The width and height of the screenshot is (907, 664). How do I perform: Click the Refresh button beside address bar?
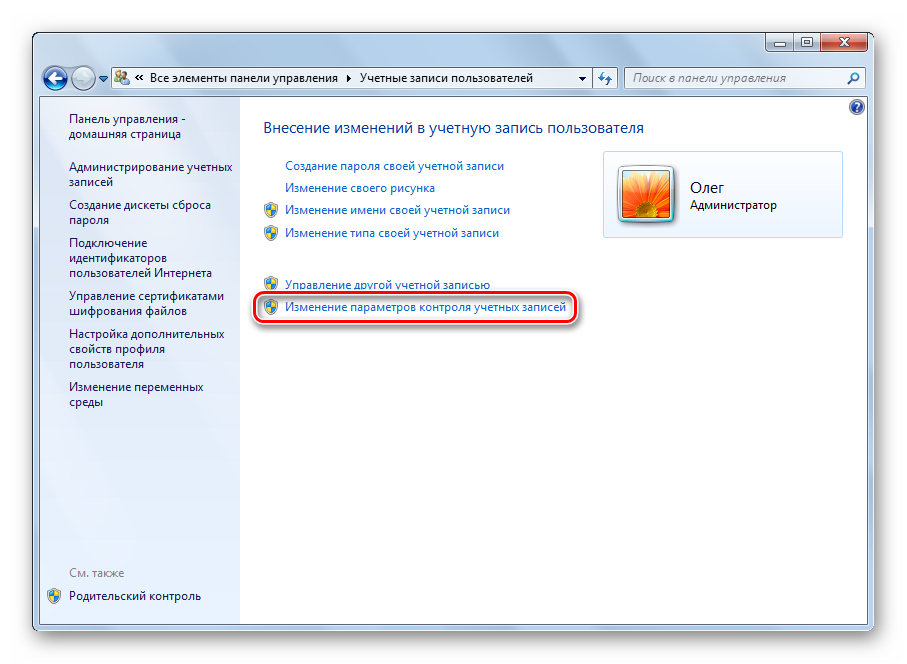coord(605,78)
